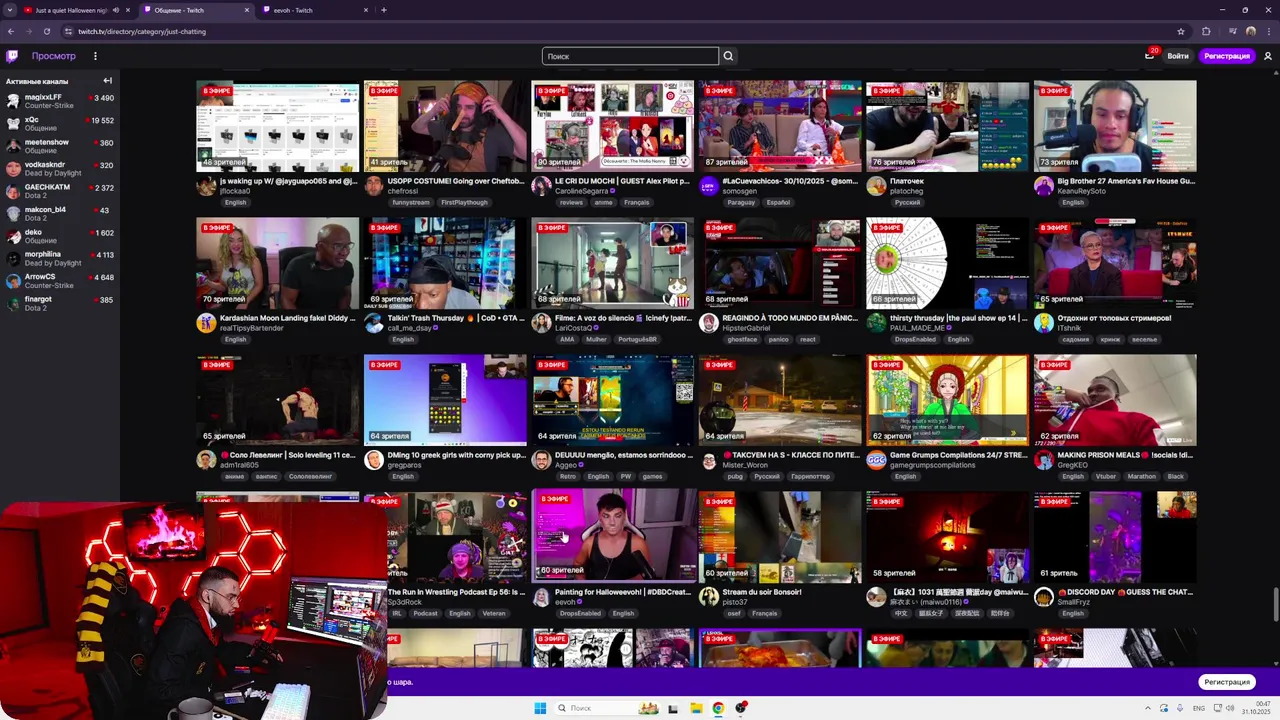Screen dimensions: 1280x720
Task: Open the notifications inbox icon with badge 20
Action: click(1149, 56)
